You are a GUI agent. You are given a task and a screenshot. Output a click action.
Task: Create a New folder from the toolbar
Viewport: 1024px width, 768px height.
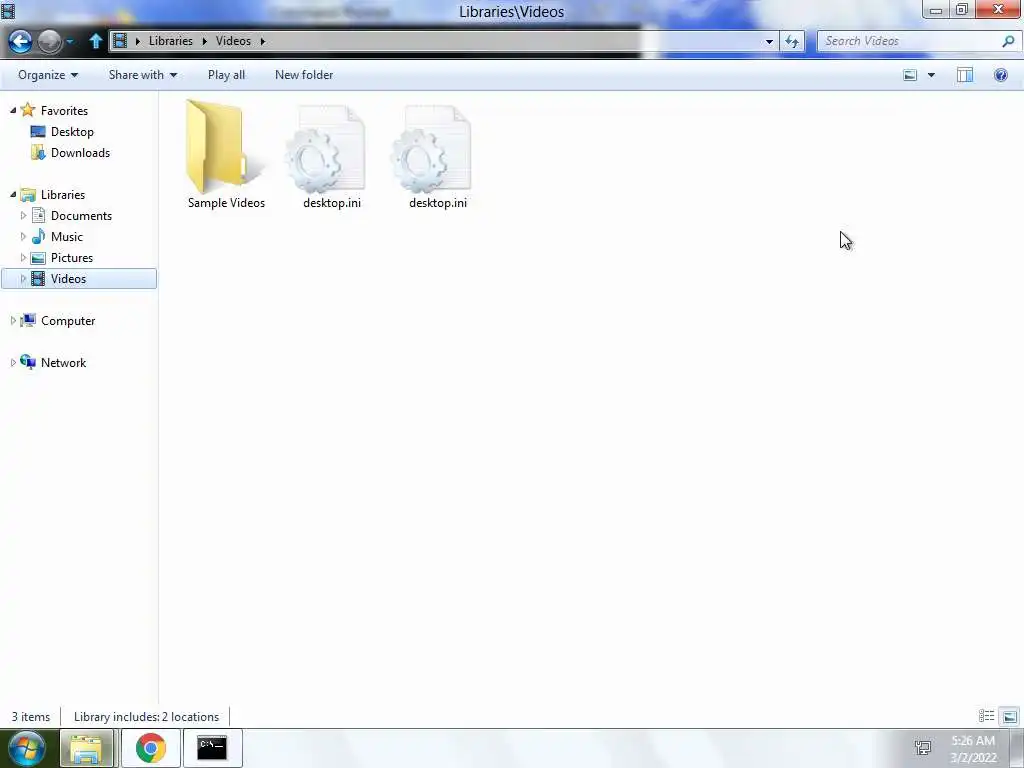point(304,75)
